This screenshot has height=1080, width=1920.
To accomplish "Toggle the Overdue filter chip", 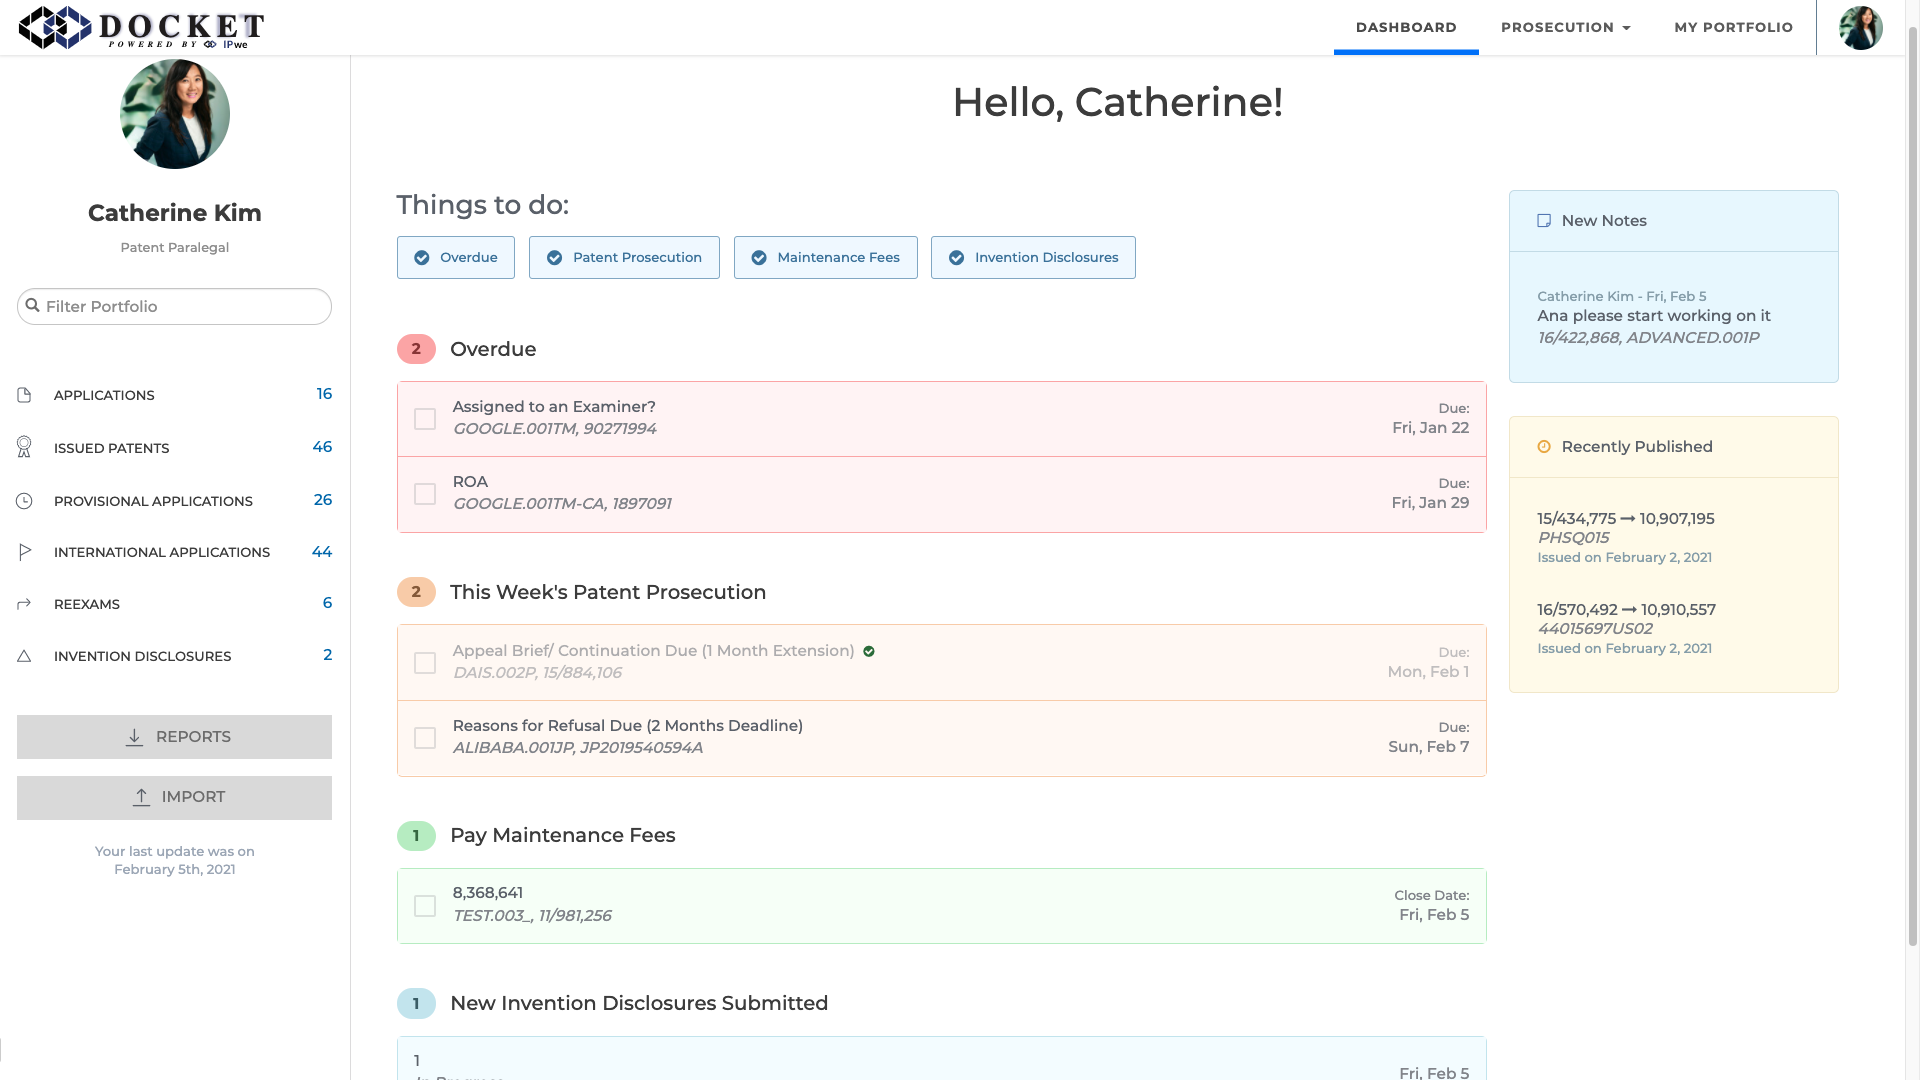I will tap(456, 258).
